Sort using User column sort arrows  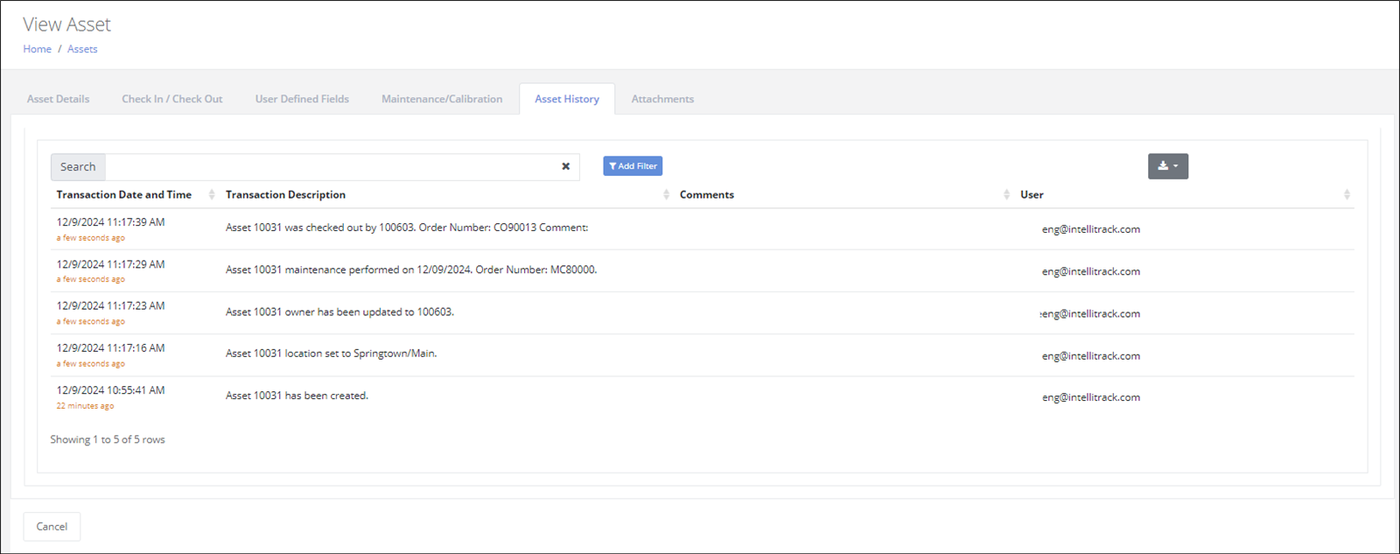pyautogui.click(x=1346, y=195)
